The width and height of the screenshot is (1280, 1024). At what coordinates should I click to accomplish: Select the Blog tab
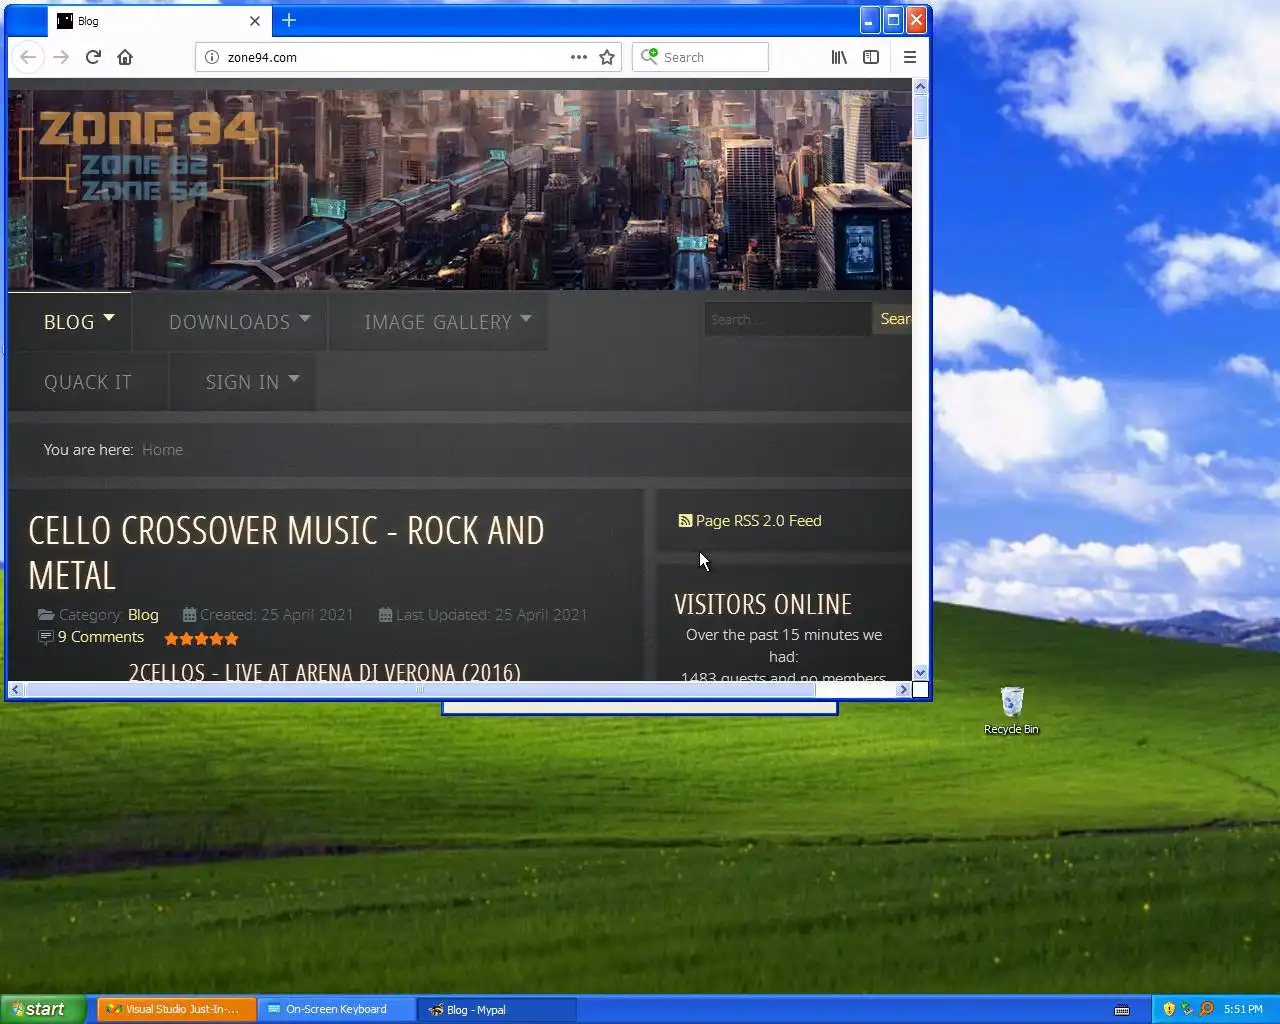coord(158,21)
